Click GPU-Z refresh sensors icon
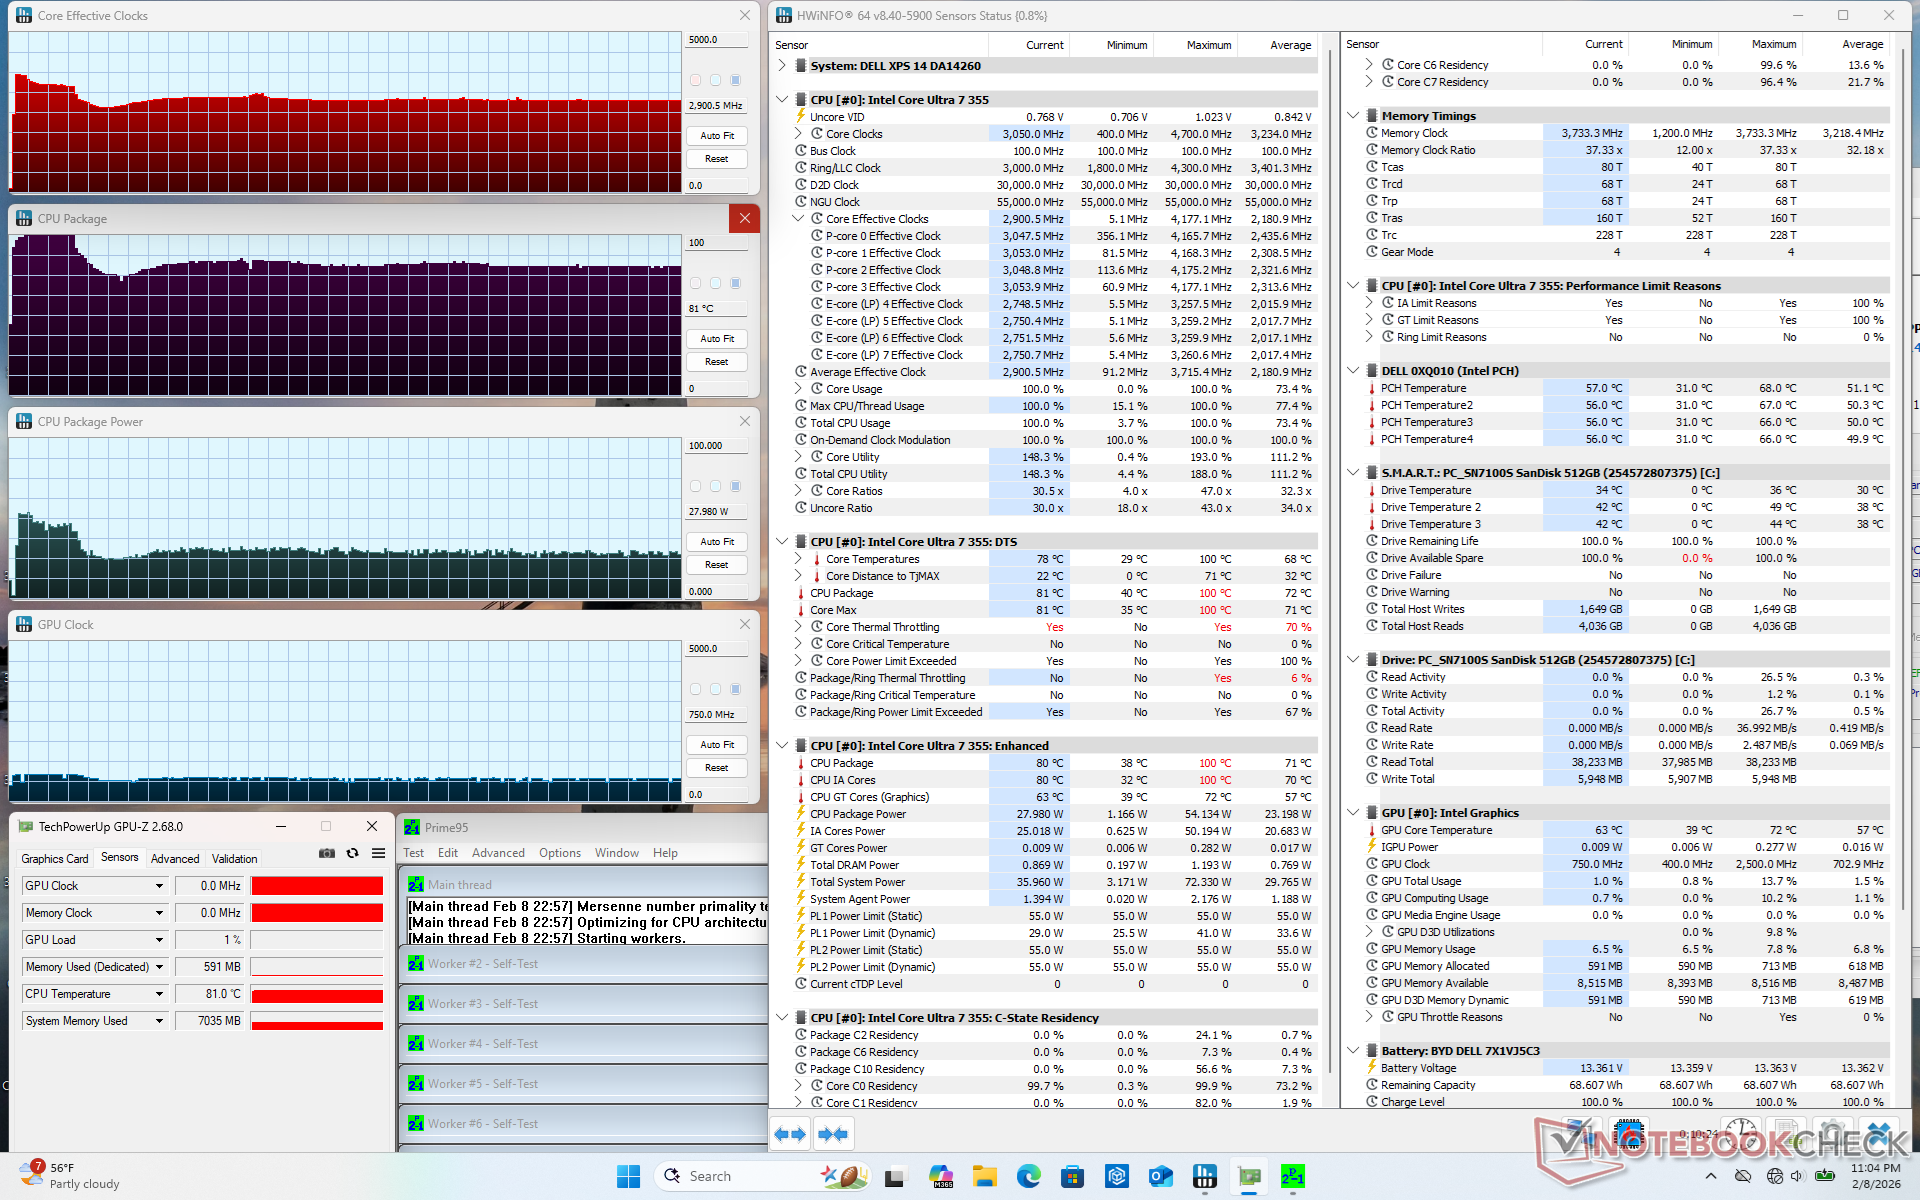Image resolution: width=1920 pixels, height=1200 pixels. pos(352,853)
